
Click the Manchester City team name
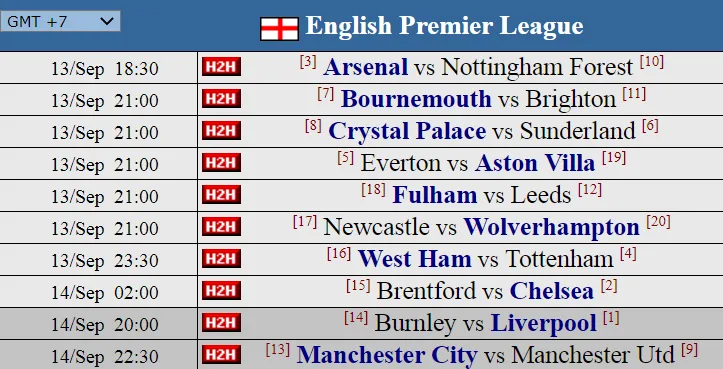pyautogui.click(x=387, y=356)
